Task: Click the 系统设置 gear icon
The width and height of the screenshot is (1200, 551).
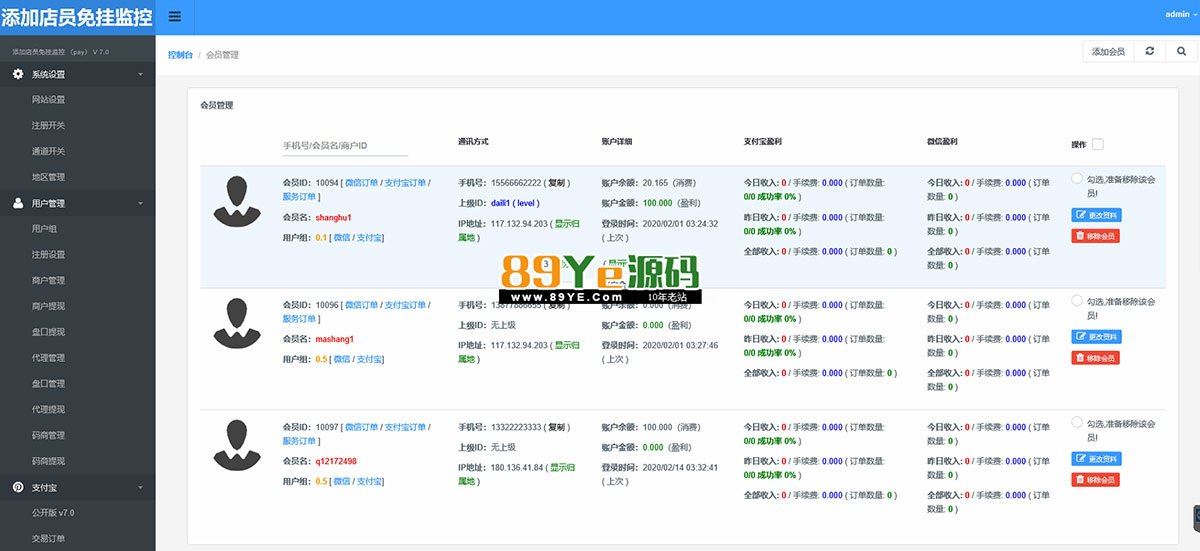Action: [18, 74]
